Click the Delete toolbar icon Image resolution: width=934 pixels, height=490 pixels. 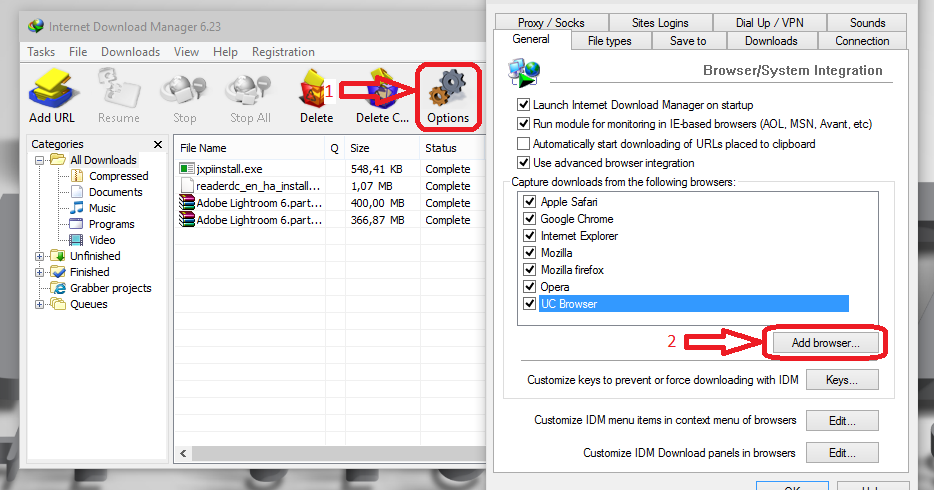(x=315, y=89)
